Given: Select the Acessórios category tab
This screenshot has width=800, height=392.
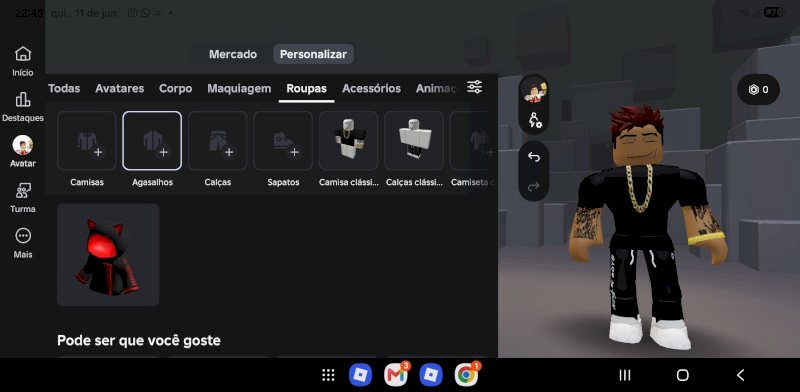Looking at the screenshot, I should click(x=371, y=88).
